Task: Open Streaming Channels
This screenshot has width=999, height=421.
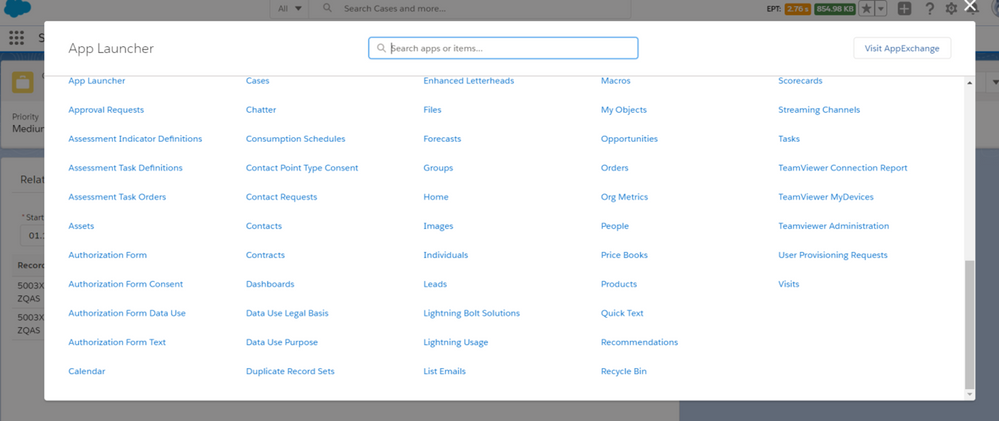Action: pos(819,110)
